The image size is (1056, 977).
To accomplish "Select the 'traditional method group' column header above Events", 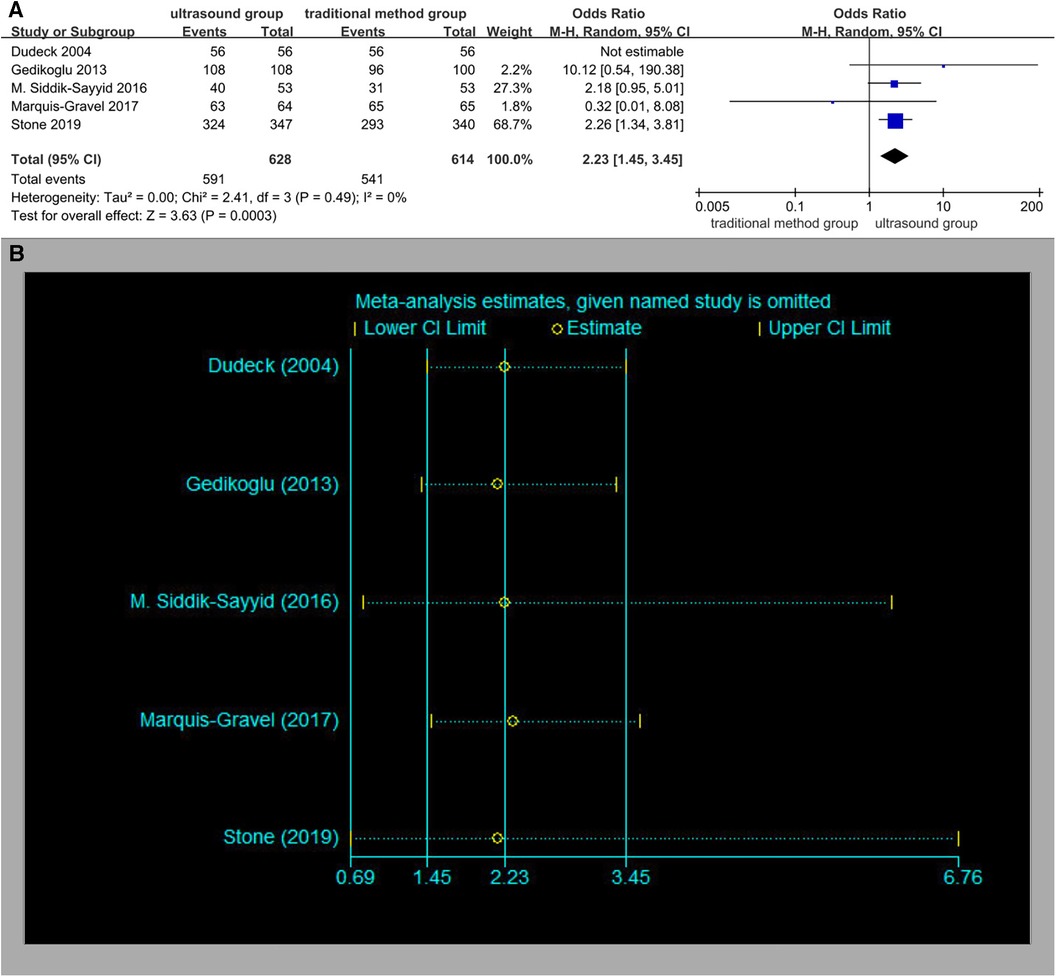I will (x=385, y=13).
